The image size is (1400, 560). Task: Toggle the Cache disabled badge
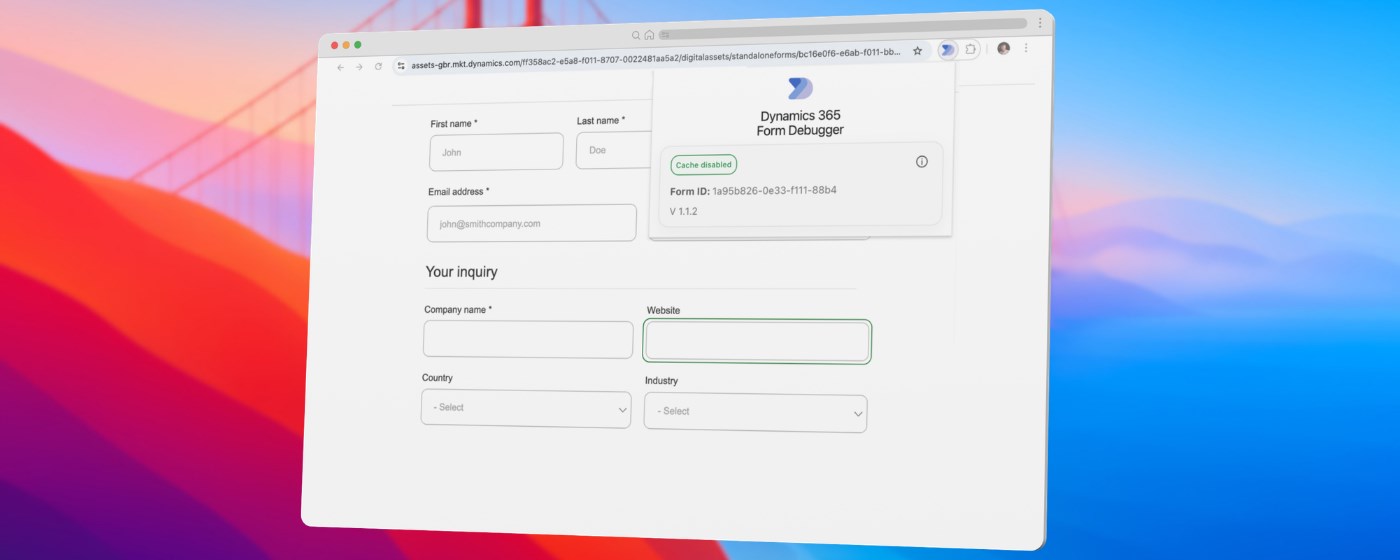pos(704,165)
